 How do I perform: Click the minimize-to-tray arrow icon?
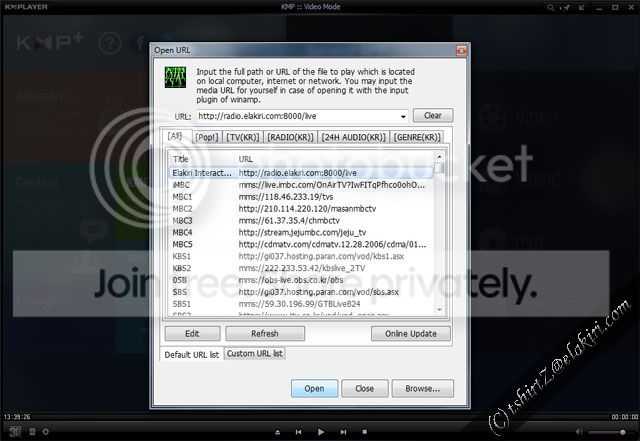pyautogui.click(x=582, y=7)
